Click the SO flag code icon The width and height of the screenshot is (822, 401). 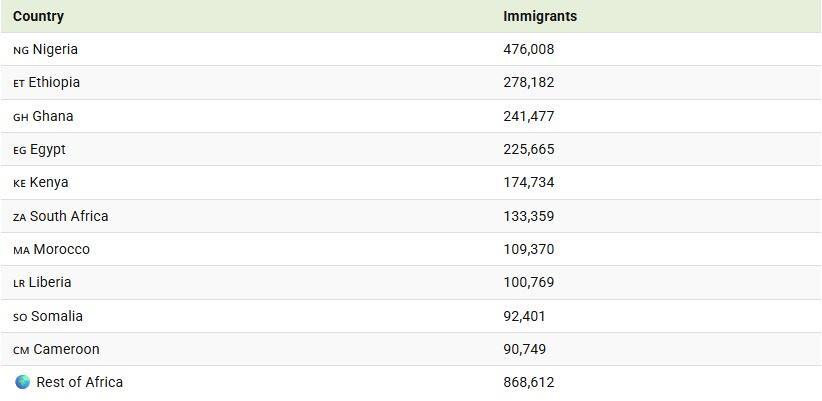click(20, 317)
